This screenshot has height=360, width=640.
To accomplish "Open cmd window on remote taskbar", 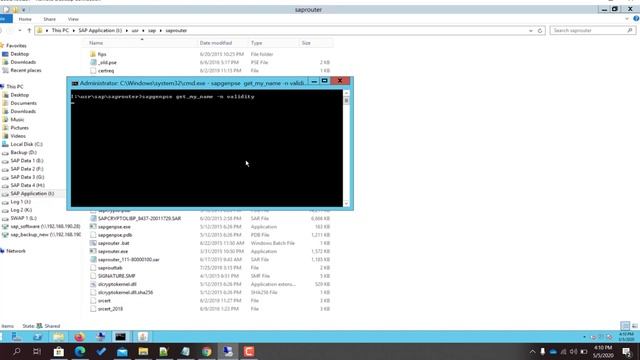I will tap(120, 337).
